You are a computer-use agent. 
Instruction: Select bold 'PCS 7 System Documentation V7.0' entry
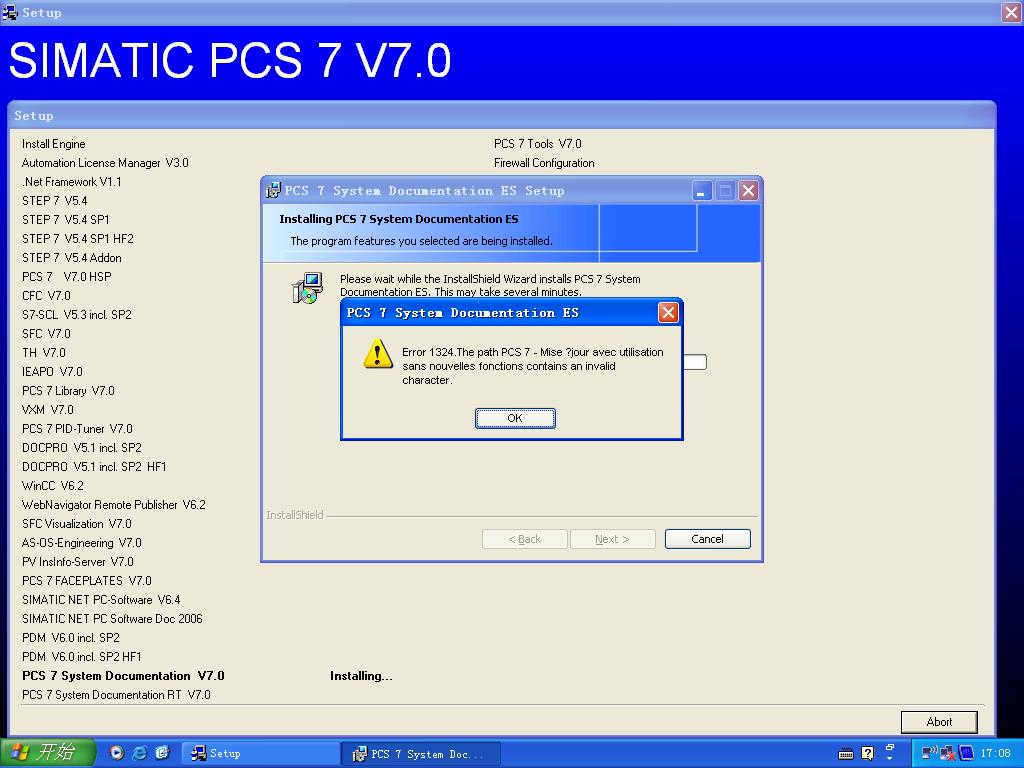123,675
